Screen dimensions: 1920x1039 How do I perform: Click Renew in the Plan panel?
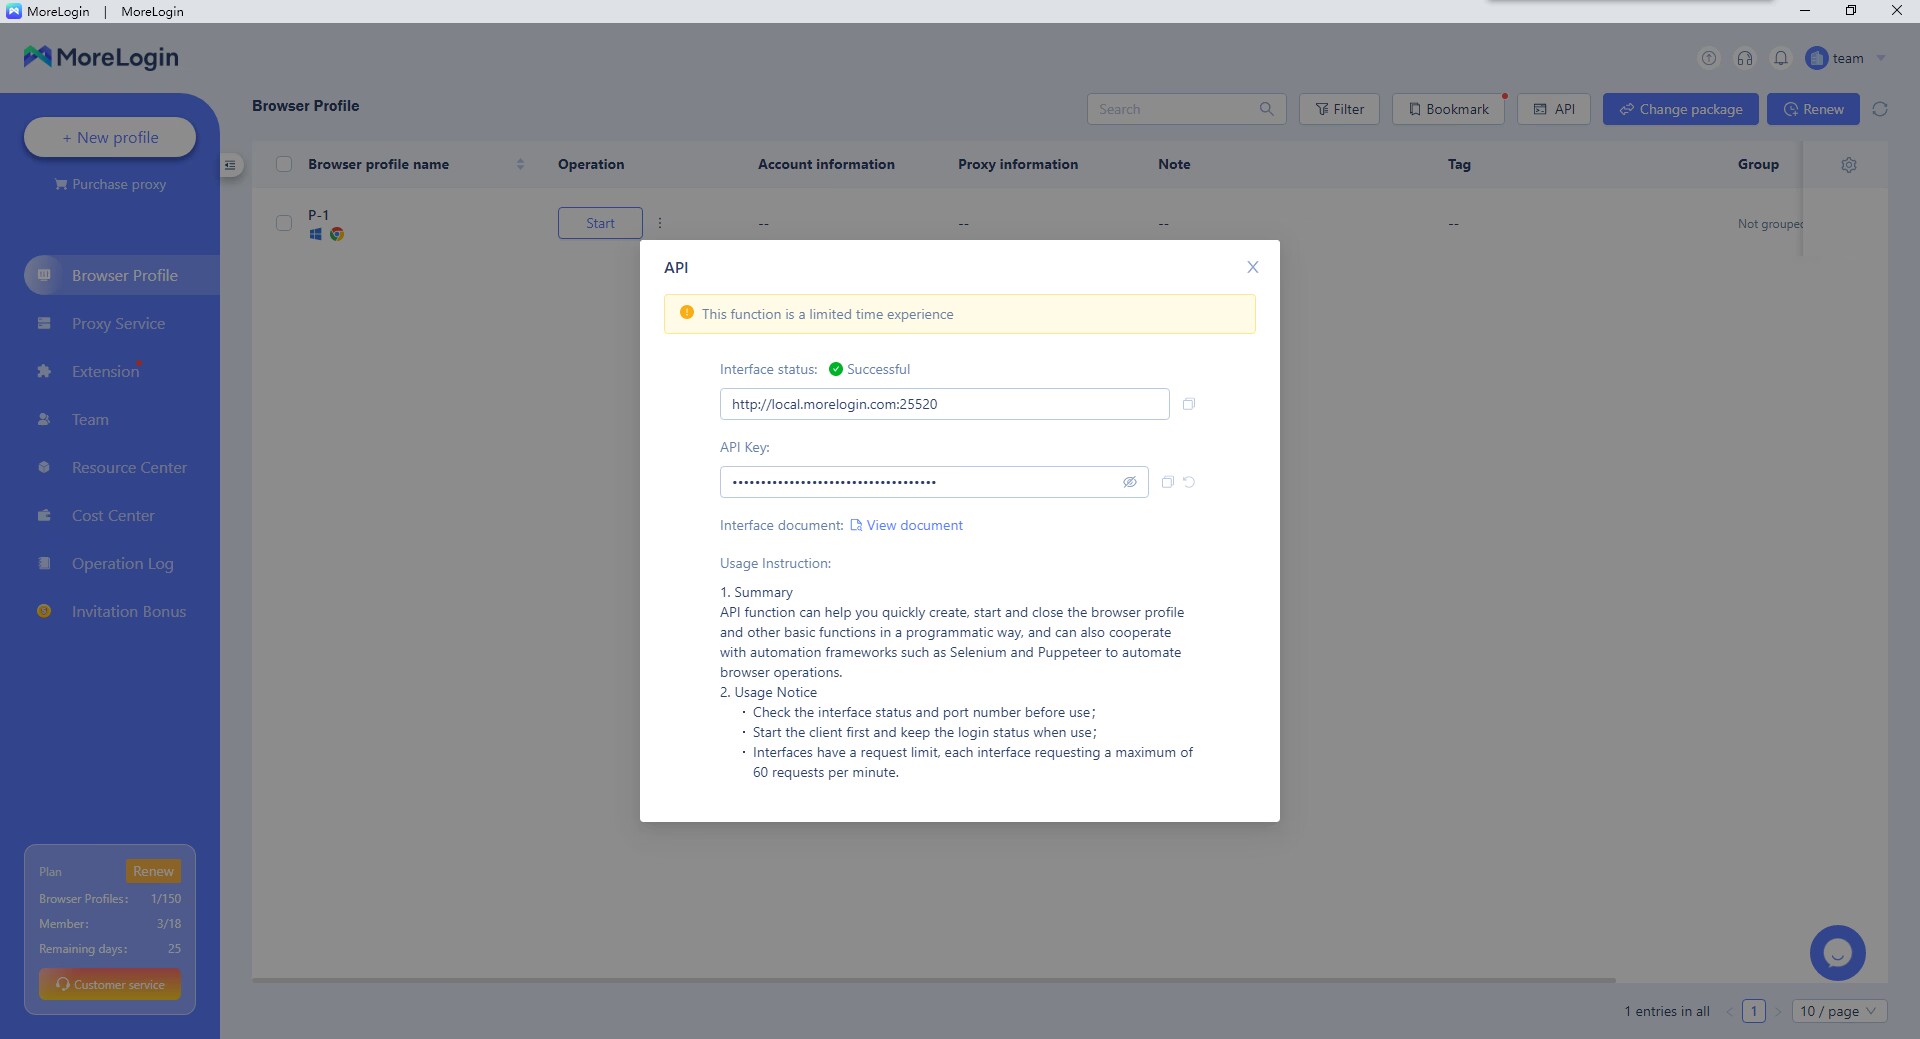pyautogui.click(x=153, y=871)
